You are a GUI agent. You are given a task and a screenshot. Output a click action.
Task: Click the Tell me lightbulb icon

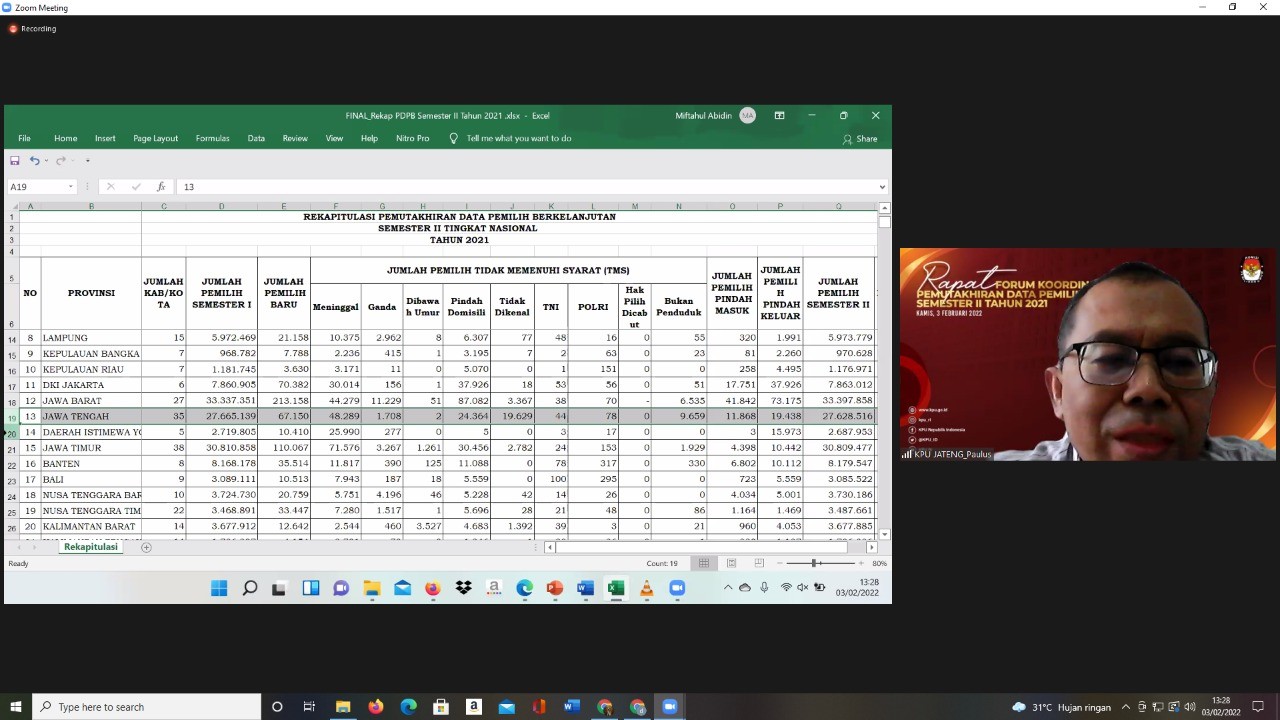pos(454,138)
